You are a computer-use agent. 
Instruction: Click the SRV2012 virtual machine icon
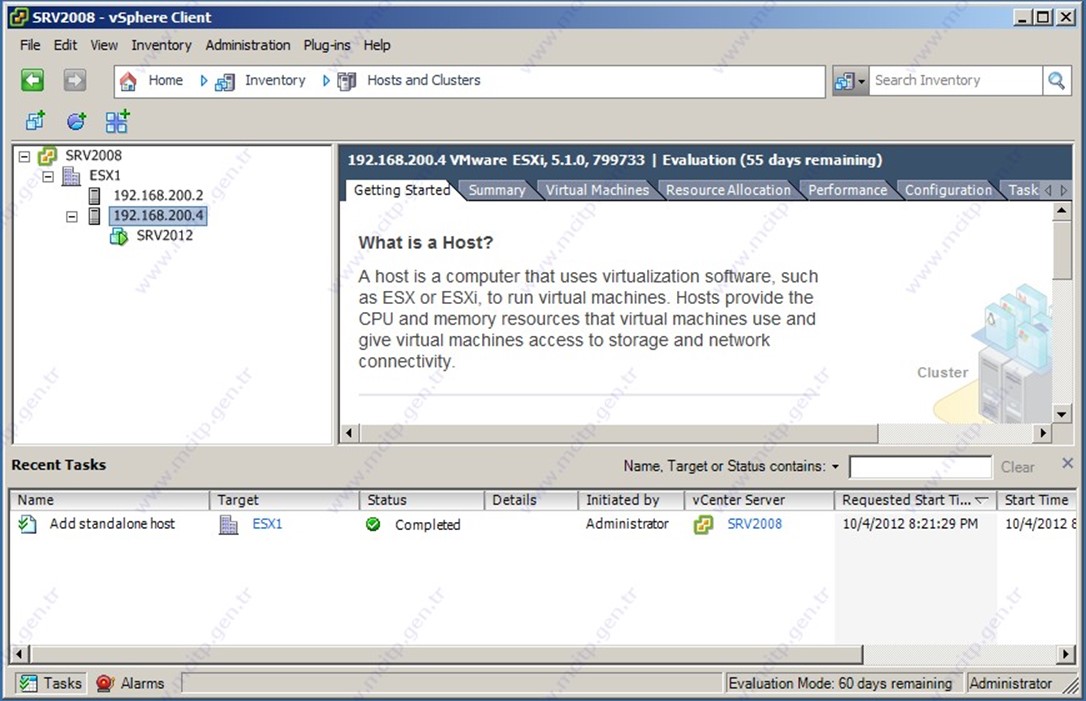pyautogui.click(x=118, y=236)
